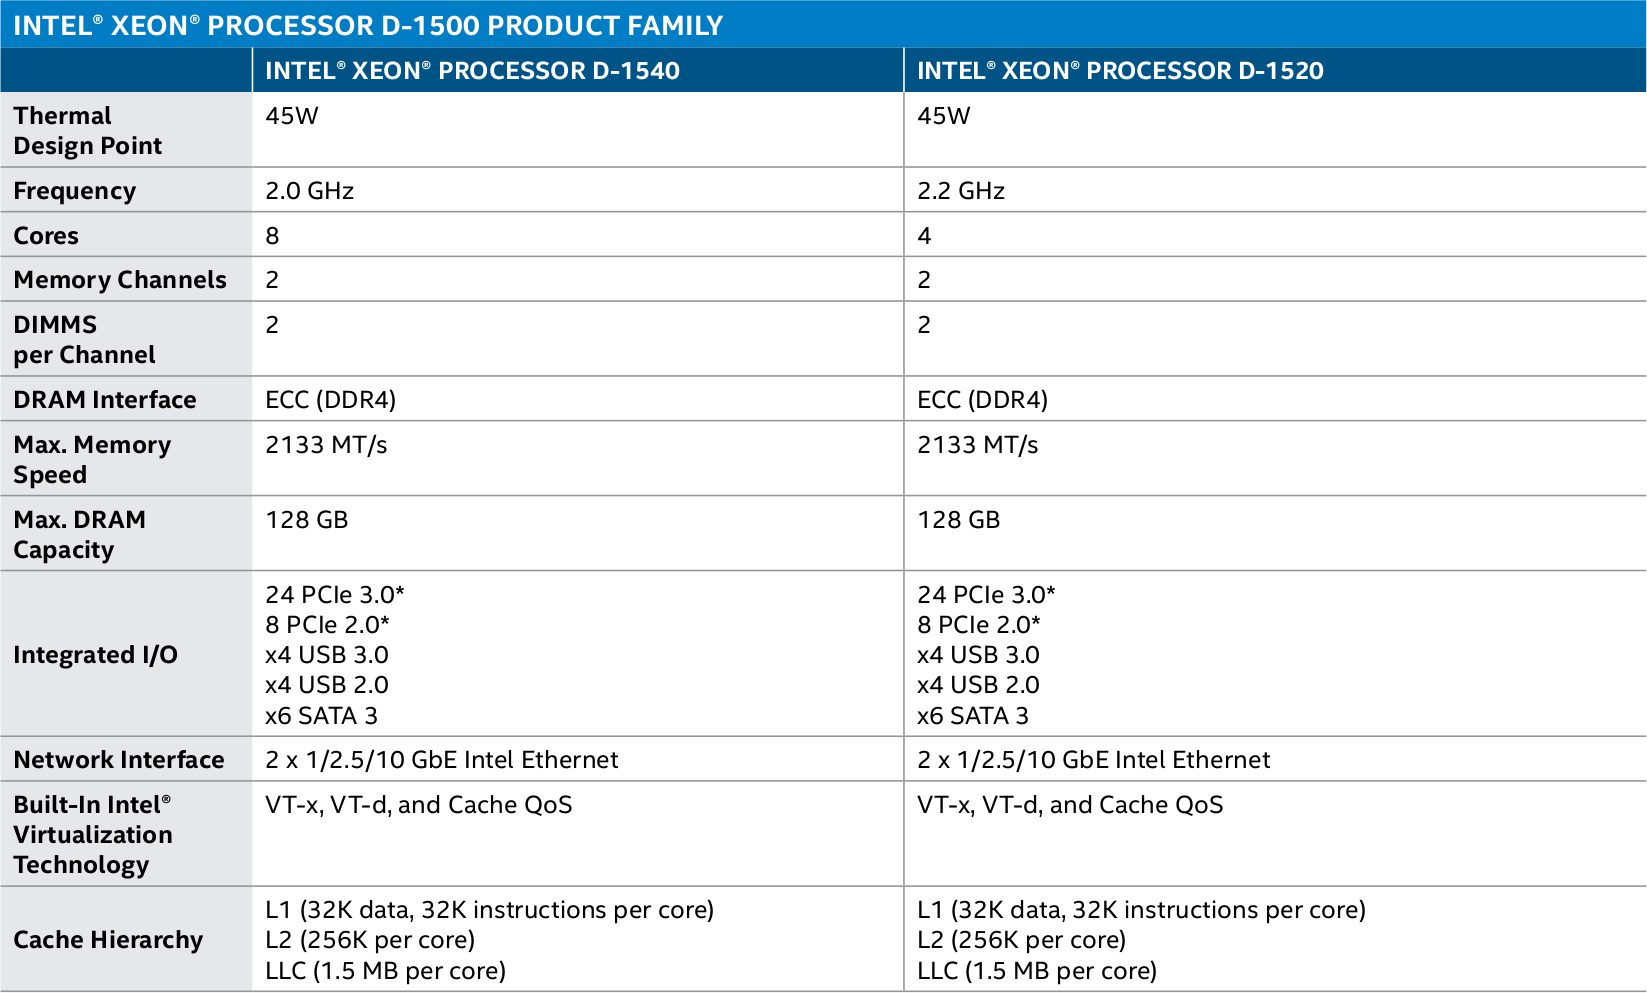Click the Frequency row label
This screenshot has height=993, width=1647.
click(75, 191)
